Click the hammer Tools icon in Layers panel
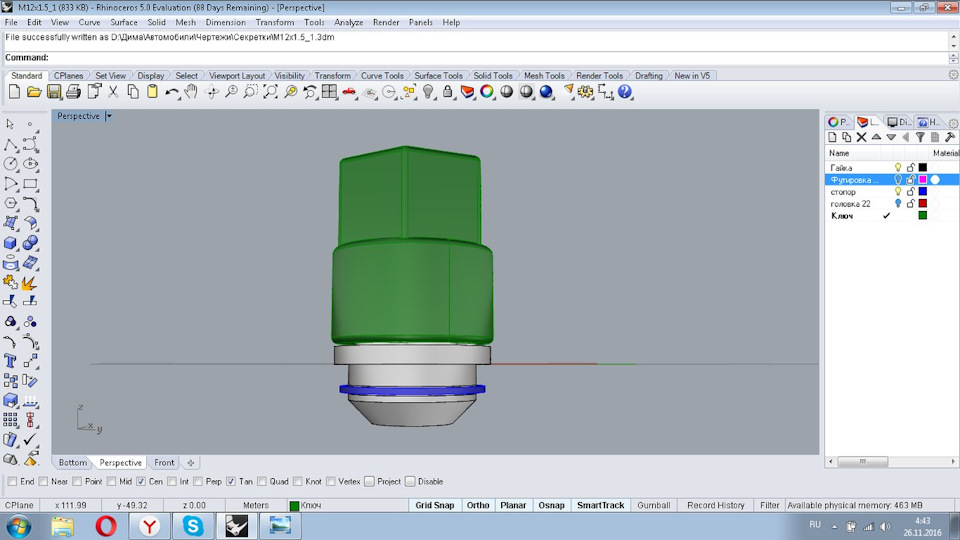 (950, 137)
